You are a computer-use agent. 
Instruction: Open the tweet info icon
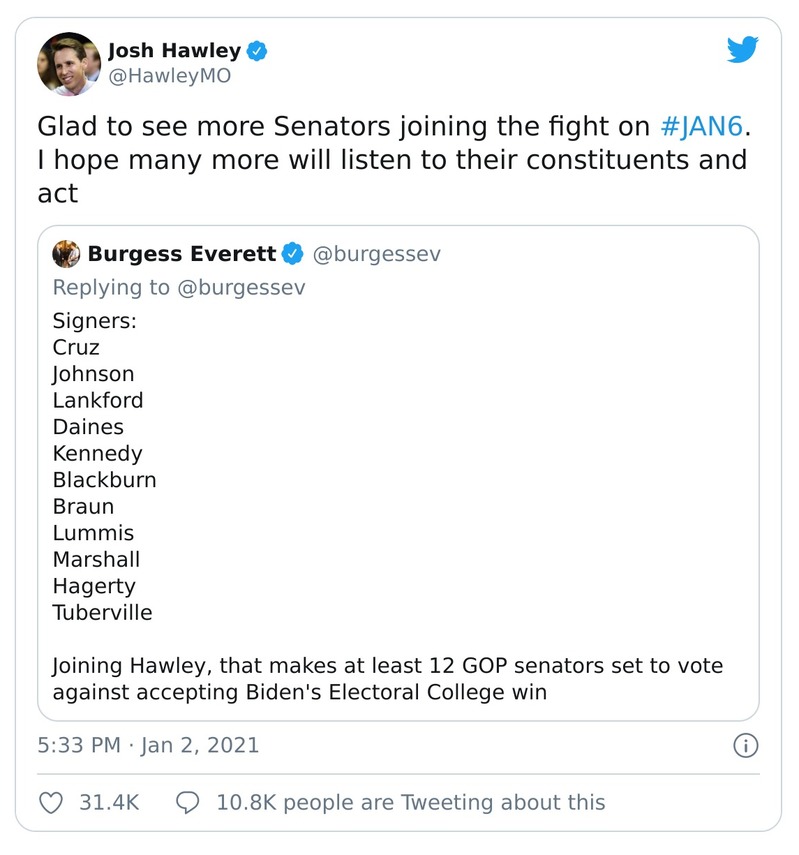click(746, 745)
